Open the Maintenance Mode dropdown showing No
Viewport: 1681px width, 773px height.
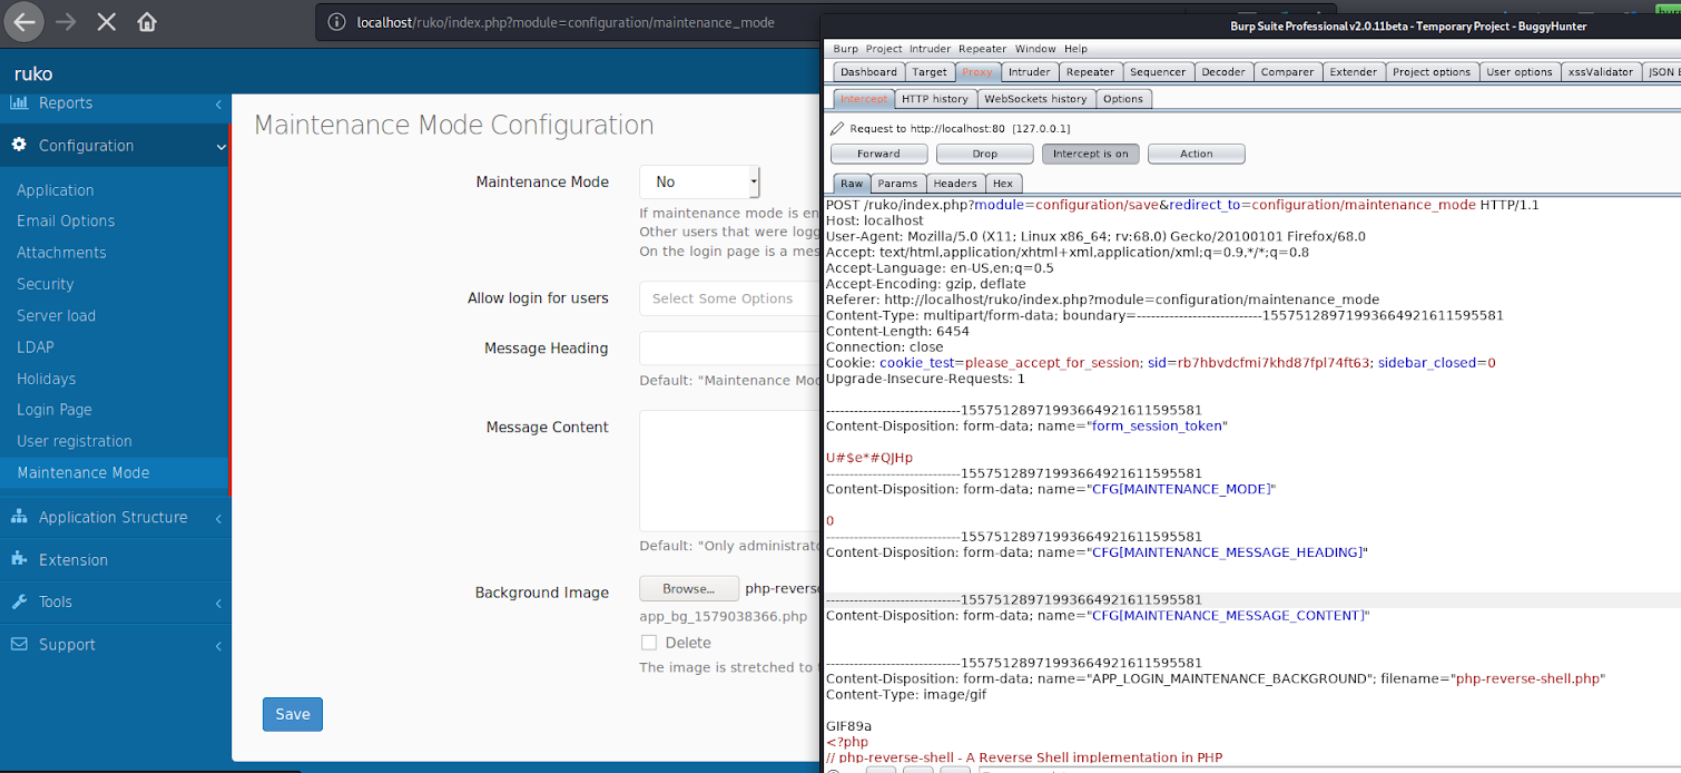[x=699, y=182]
